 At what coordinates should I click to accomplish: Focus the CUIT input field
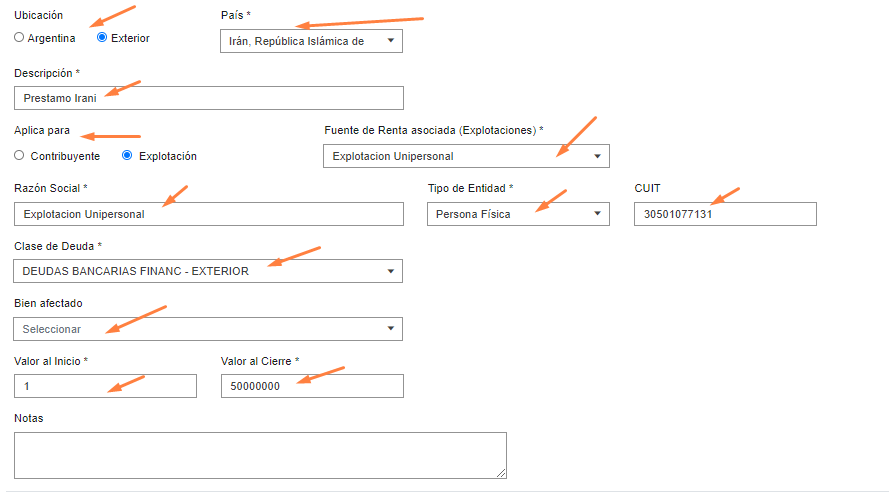click(x=725, y=214)
